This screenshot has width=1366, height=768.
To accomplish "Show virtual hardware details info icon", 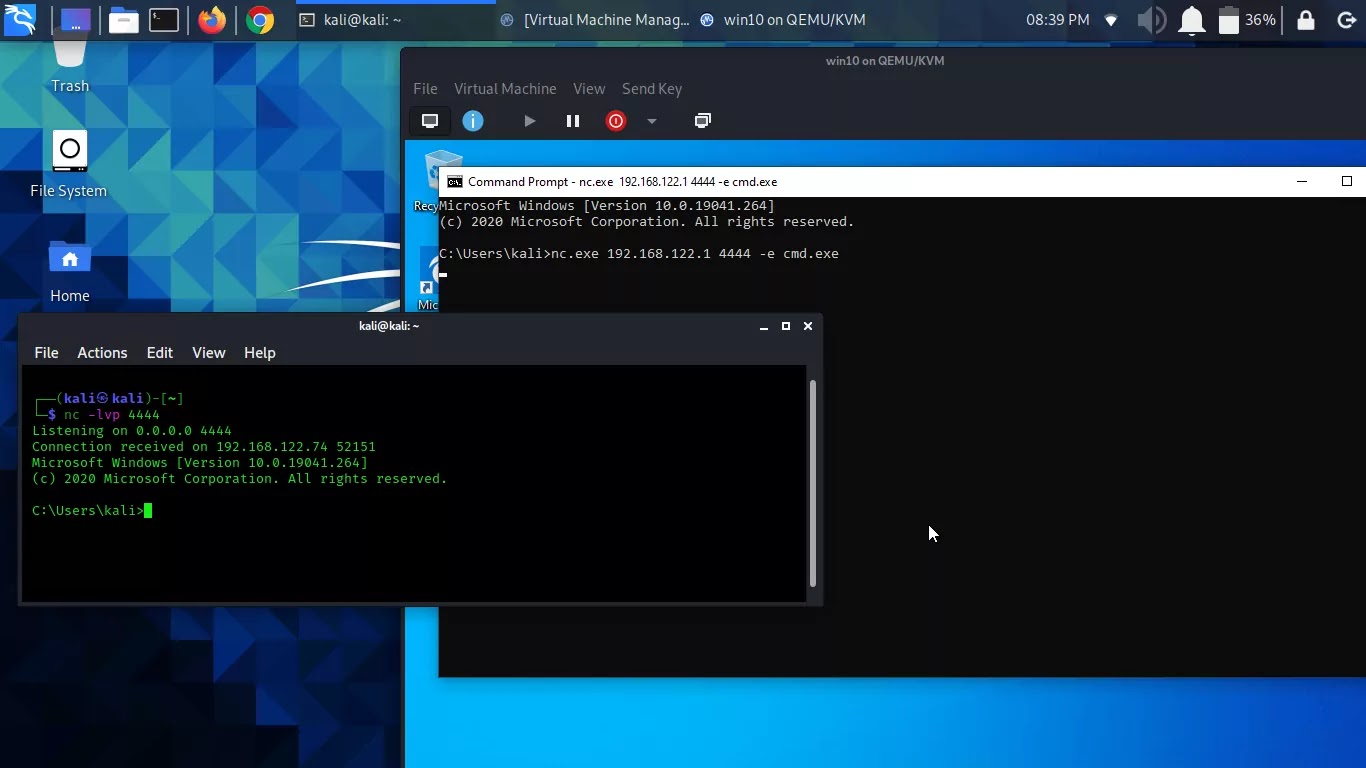I will (473, 121).
